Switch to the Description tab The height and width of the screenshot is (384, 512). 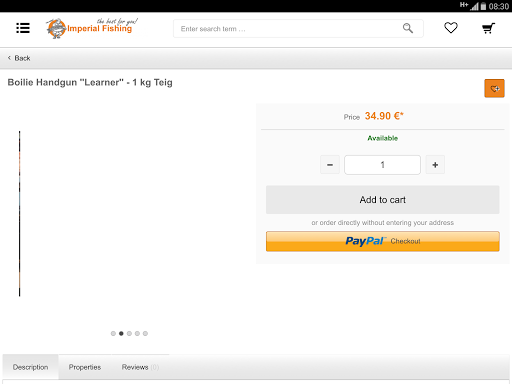click(30, 367)
